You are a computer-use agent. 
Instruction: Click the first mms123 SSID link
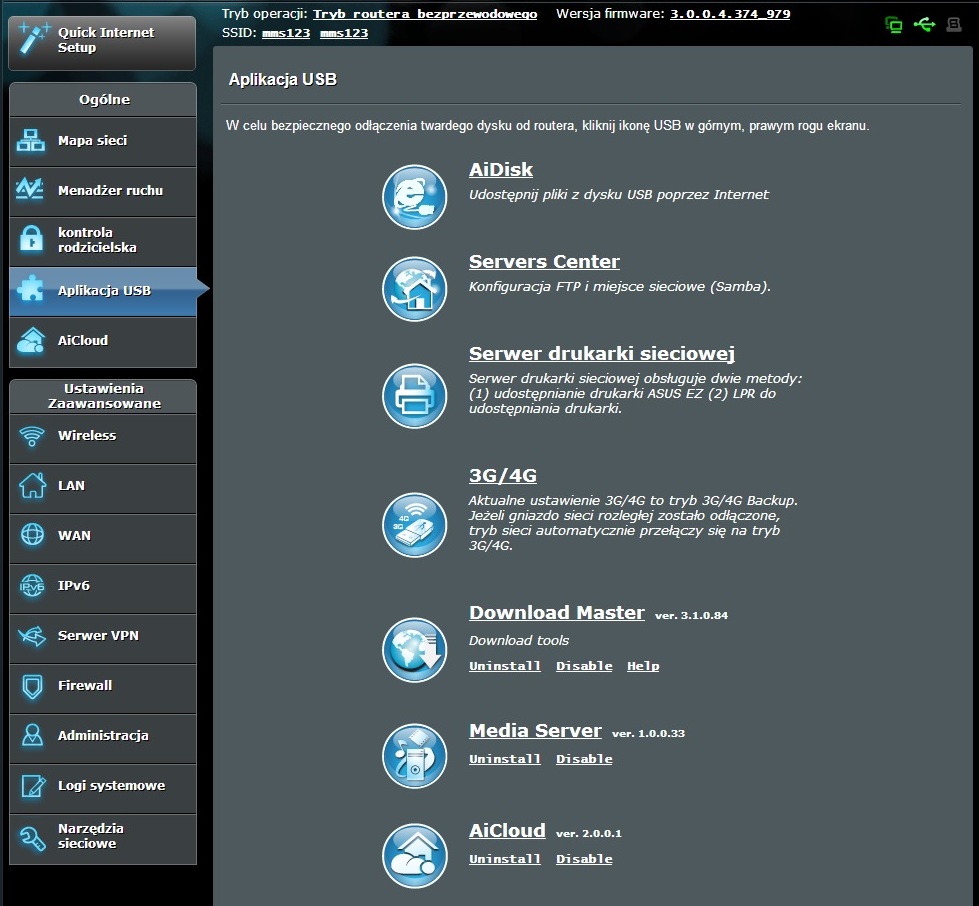point(286,32)
